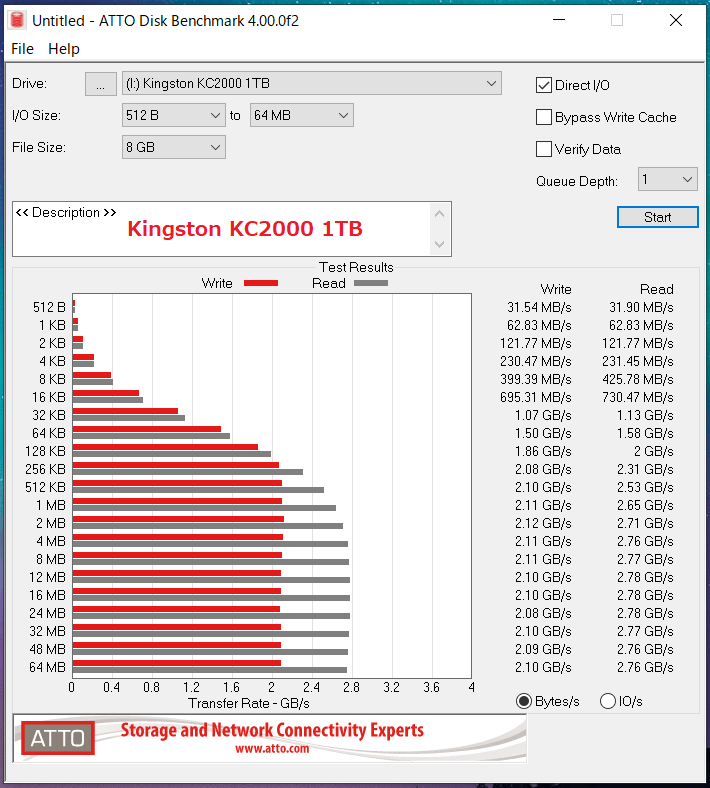Click the 512 B write result 31.54 MB/s

click(x=539, y=307)
